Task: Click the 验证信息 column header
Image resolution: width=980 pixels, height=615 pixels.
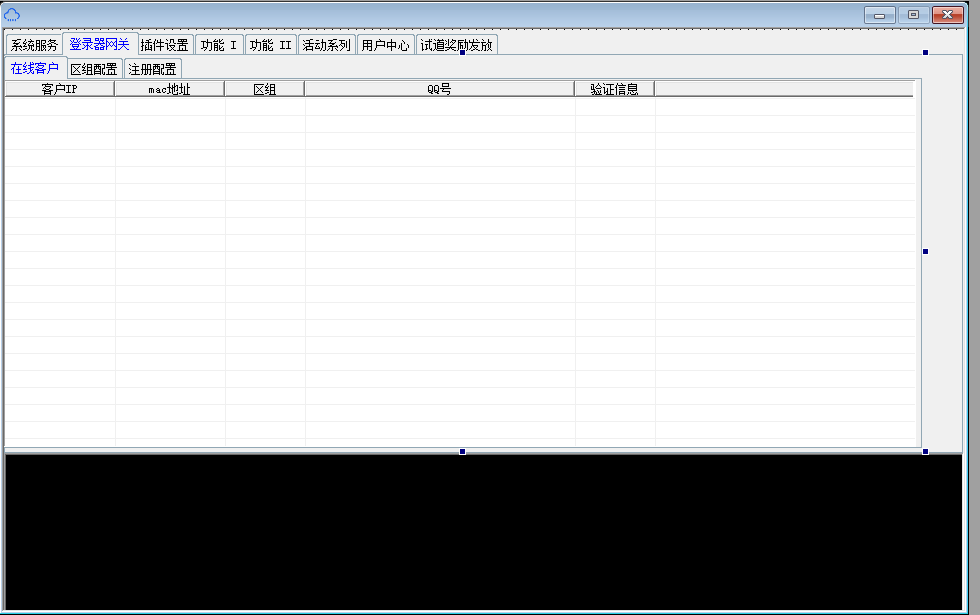Action: click(614, 89)
